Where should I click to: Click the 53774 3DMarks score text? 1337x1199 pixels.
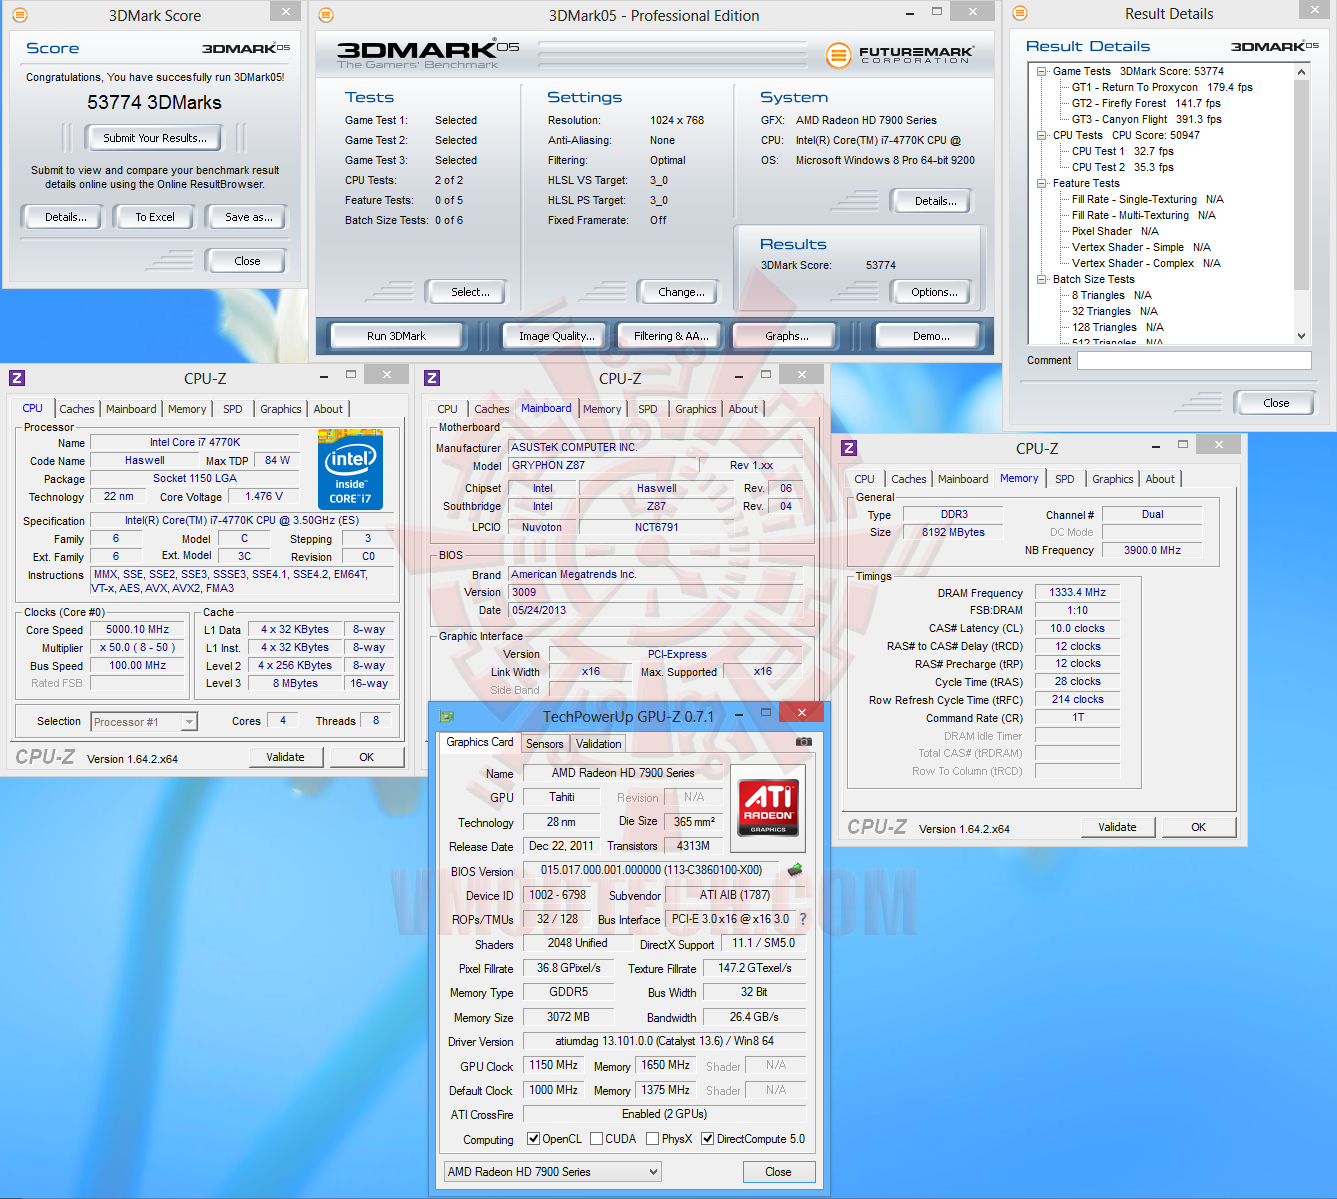[x=154, y=103]
